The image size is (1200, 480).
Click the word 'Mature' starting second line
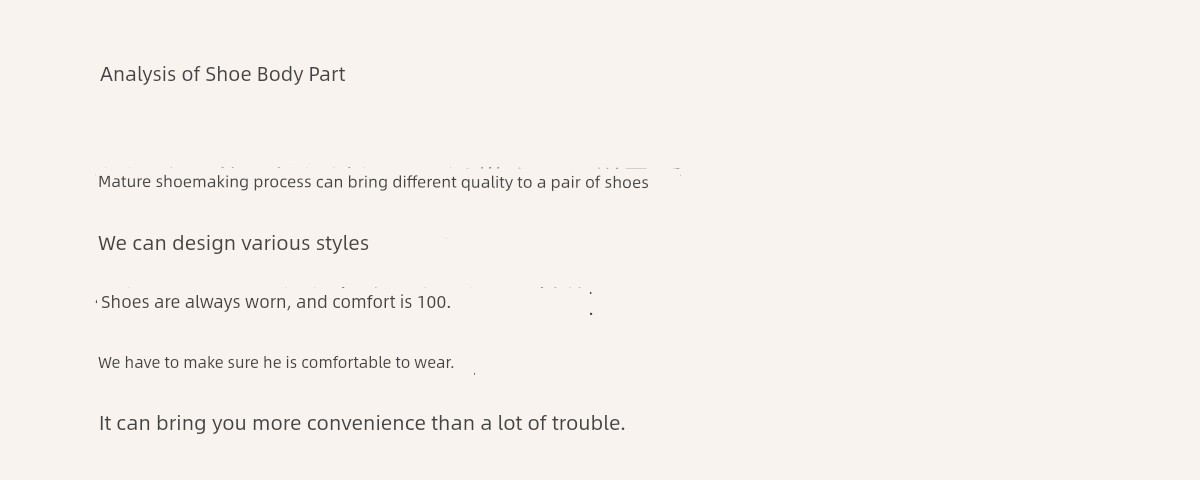click(124, 182)
